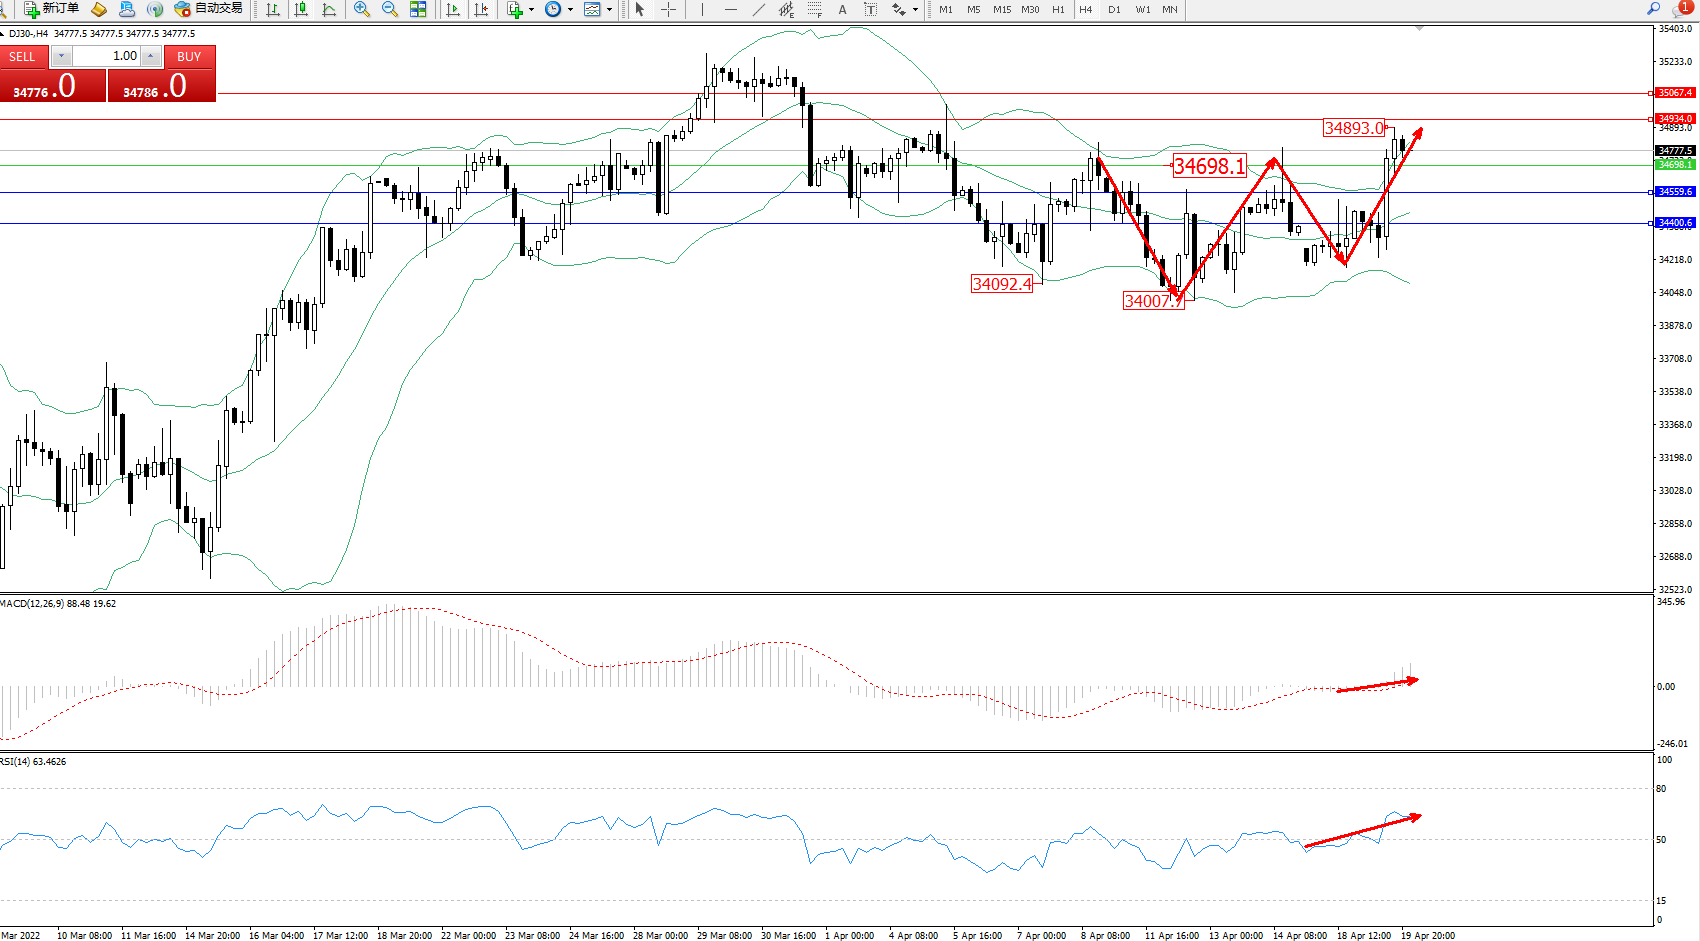Tile chart windows icon
Screen dimensions: 1700x941
(x=418, y=9)
